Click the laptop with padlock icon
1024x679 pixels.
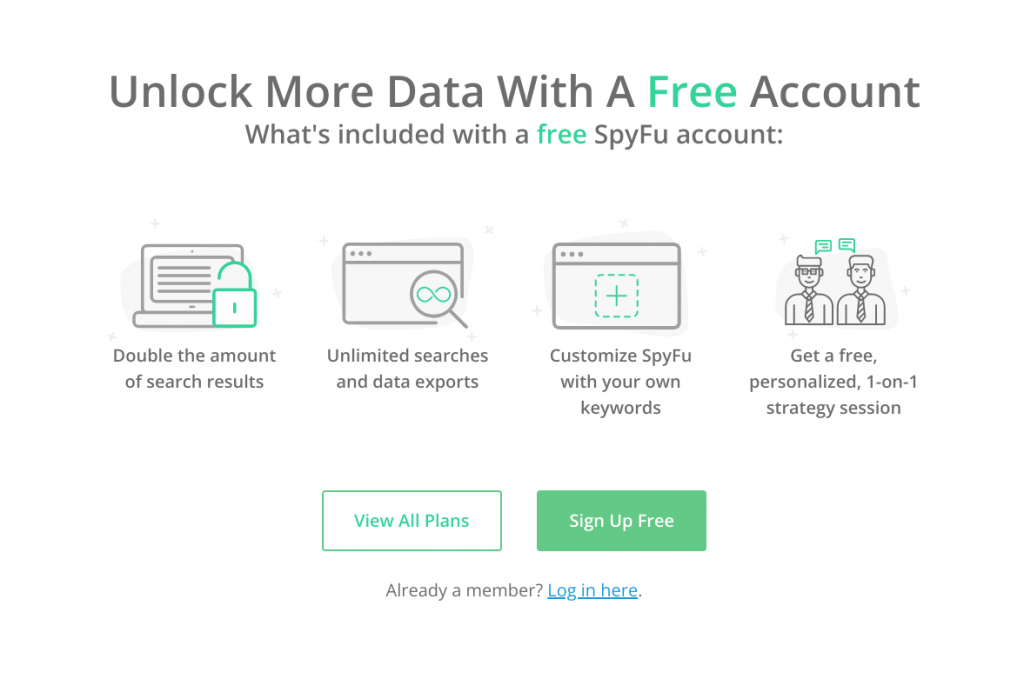pyautogui.click(x=195, y=285)
